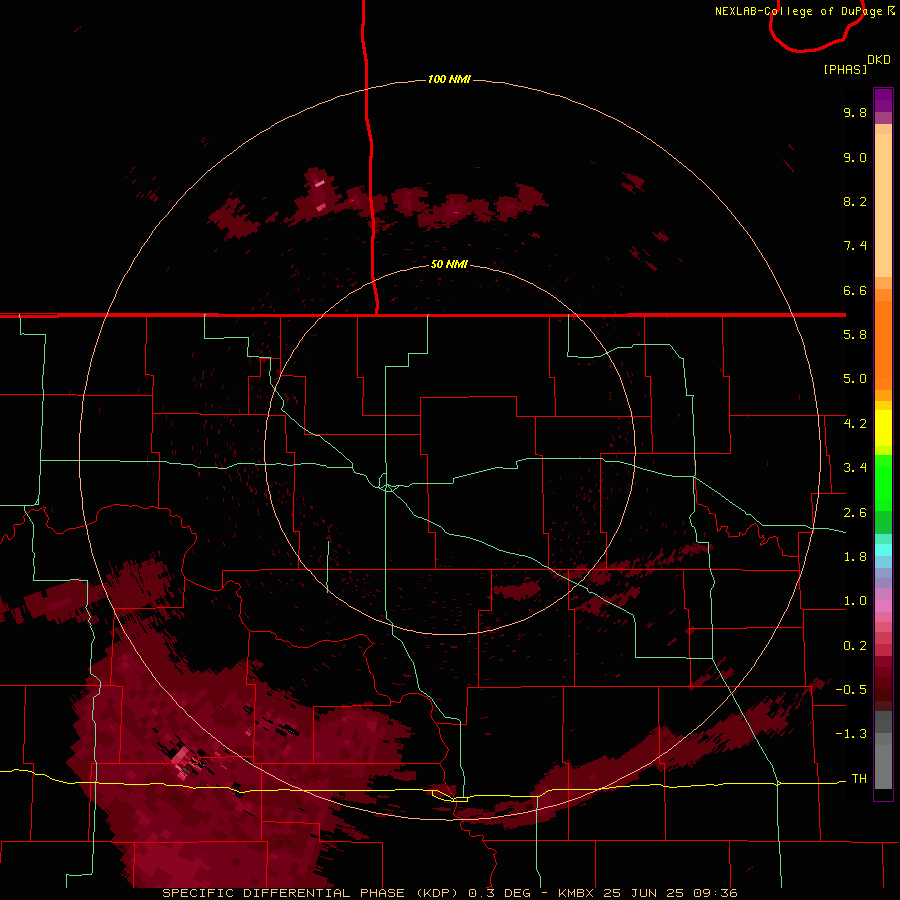Click the bright pink core in southwest storm

(181, 755)
